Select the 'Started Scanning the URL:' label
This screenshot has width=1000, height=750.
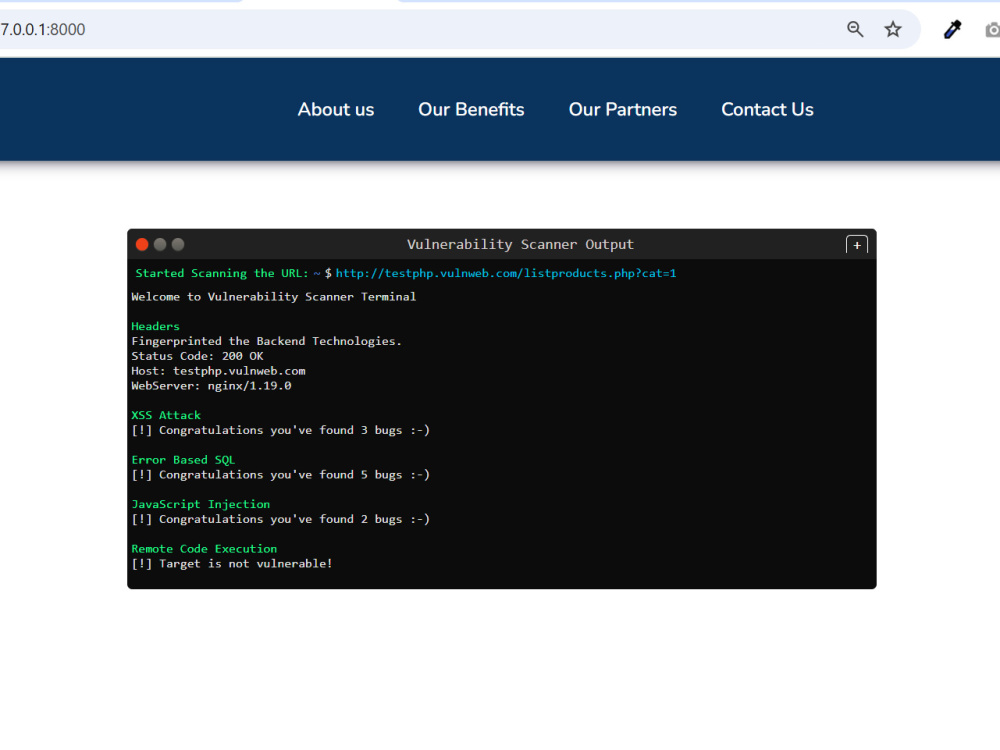[x=222, y=274]
